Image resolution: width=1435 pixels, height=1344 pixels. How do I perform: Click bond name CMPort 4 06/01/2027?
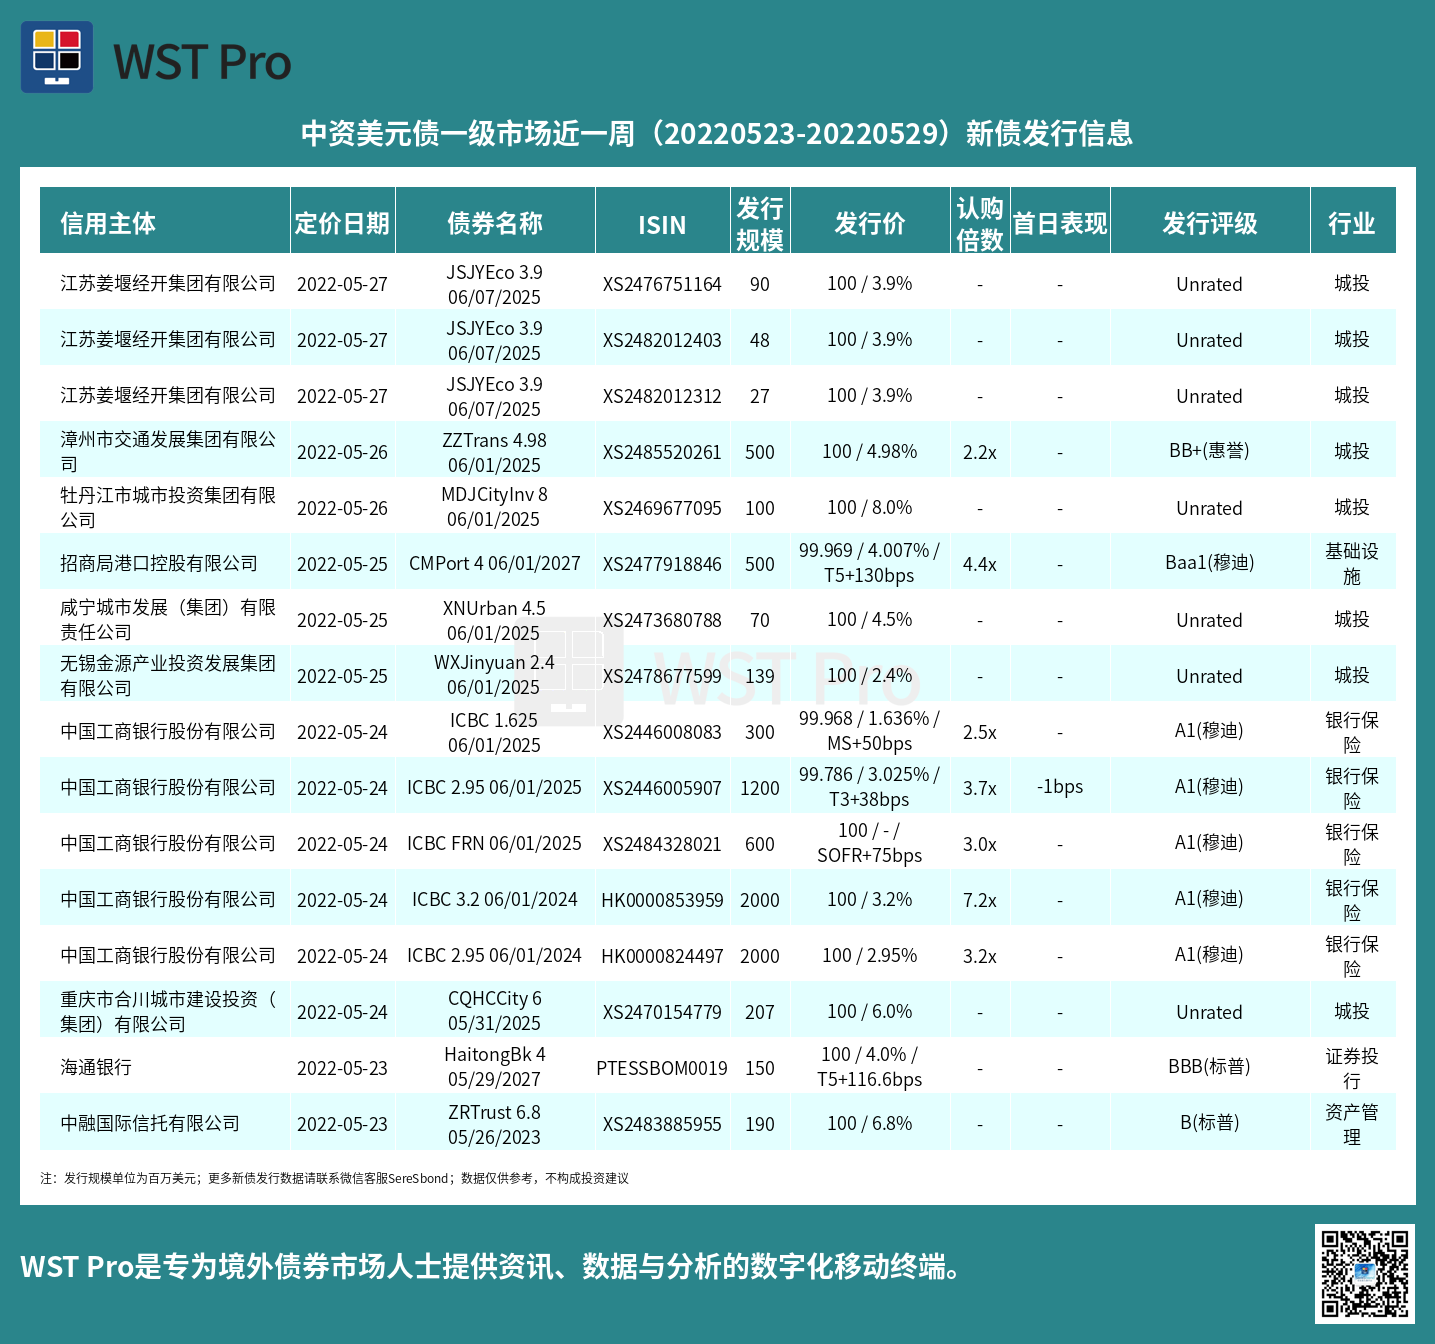tap(494, 564)
